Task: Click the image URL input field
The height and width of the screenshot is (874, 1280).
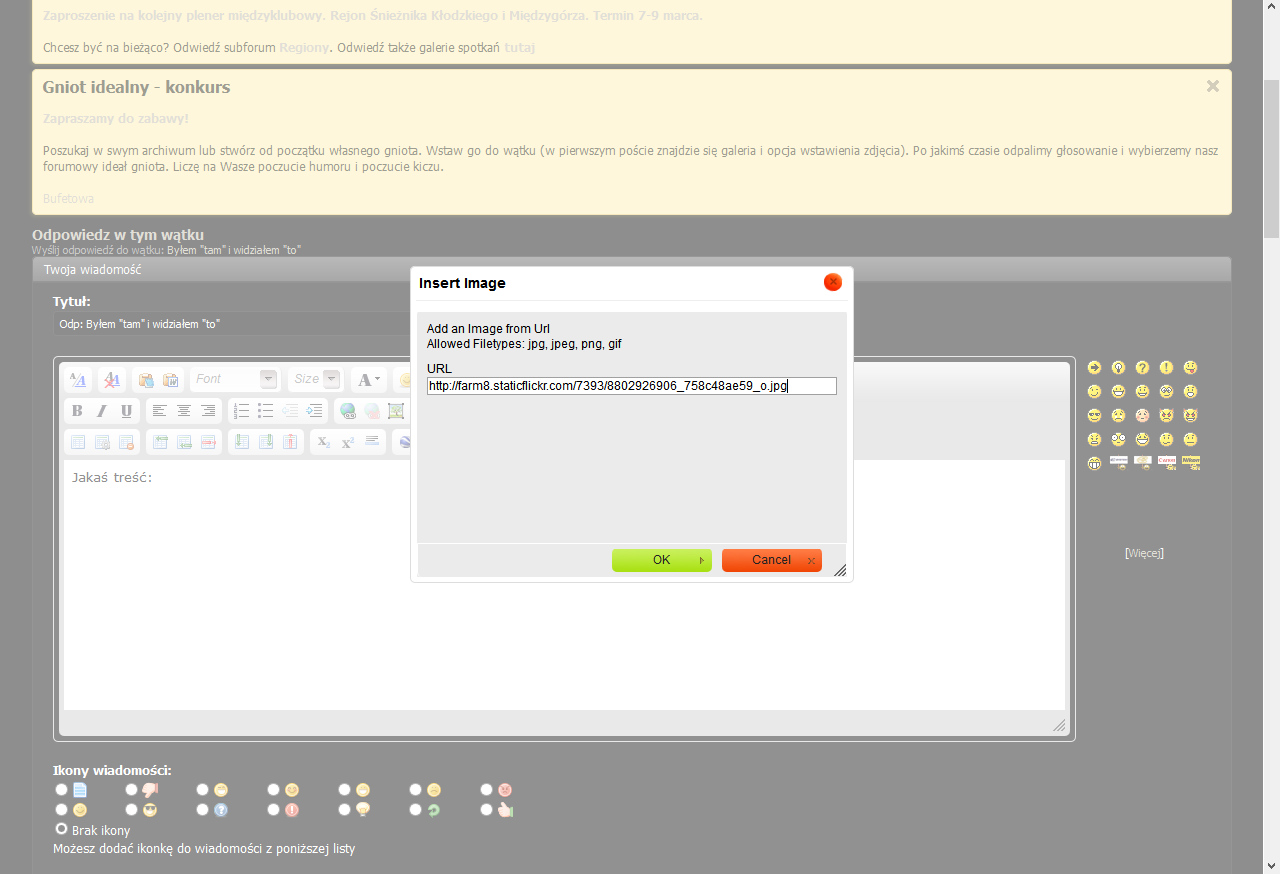Action: tap(631, 386)
